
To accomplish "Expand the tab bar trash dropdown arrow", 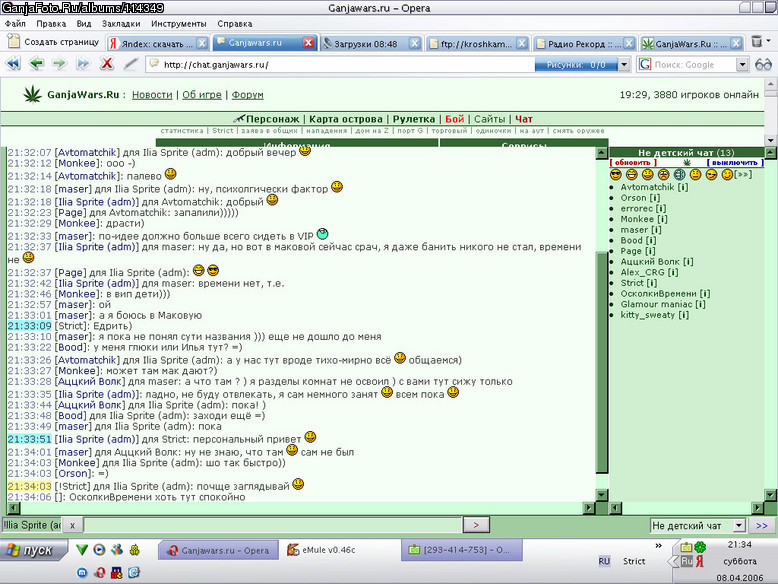I will click(769, 41).
